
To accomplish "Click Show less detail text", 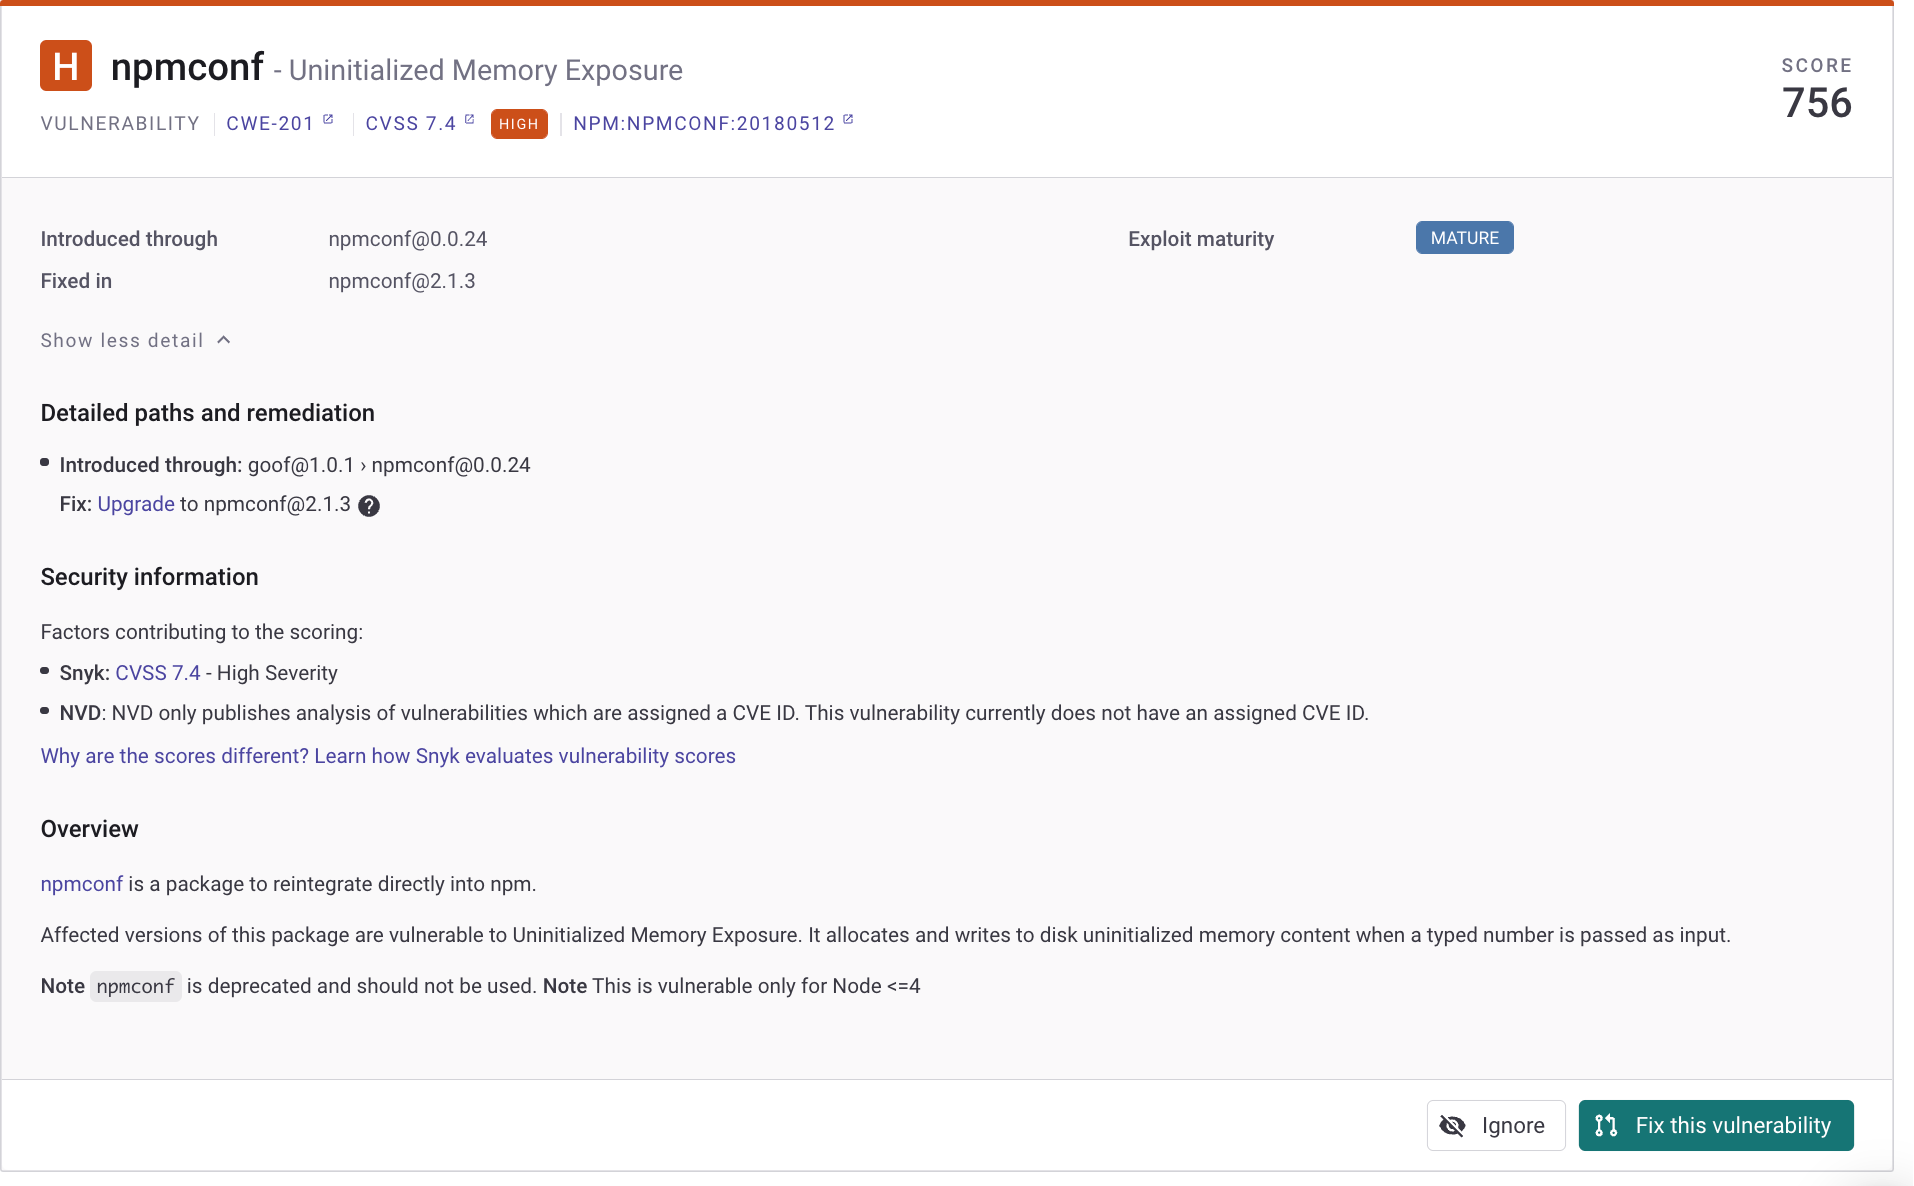I will 122,340.
